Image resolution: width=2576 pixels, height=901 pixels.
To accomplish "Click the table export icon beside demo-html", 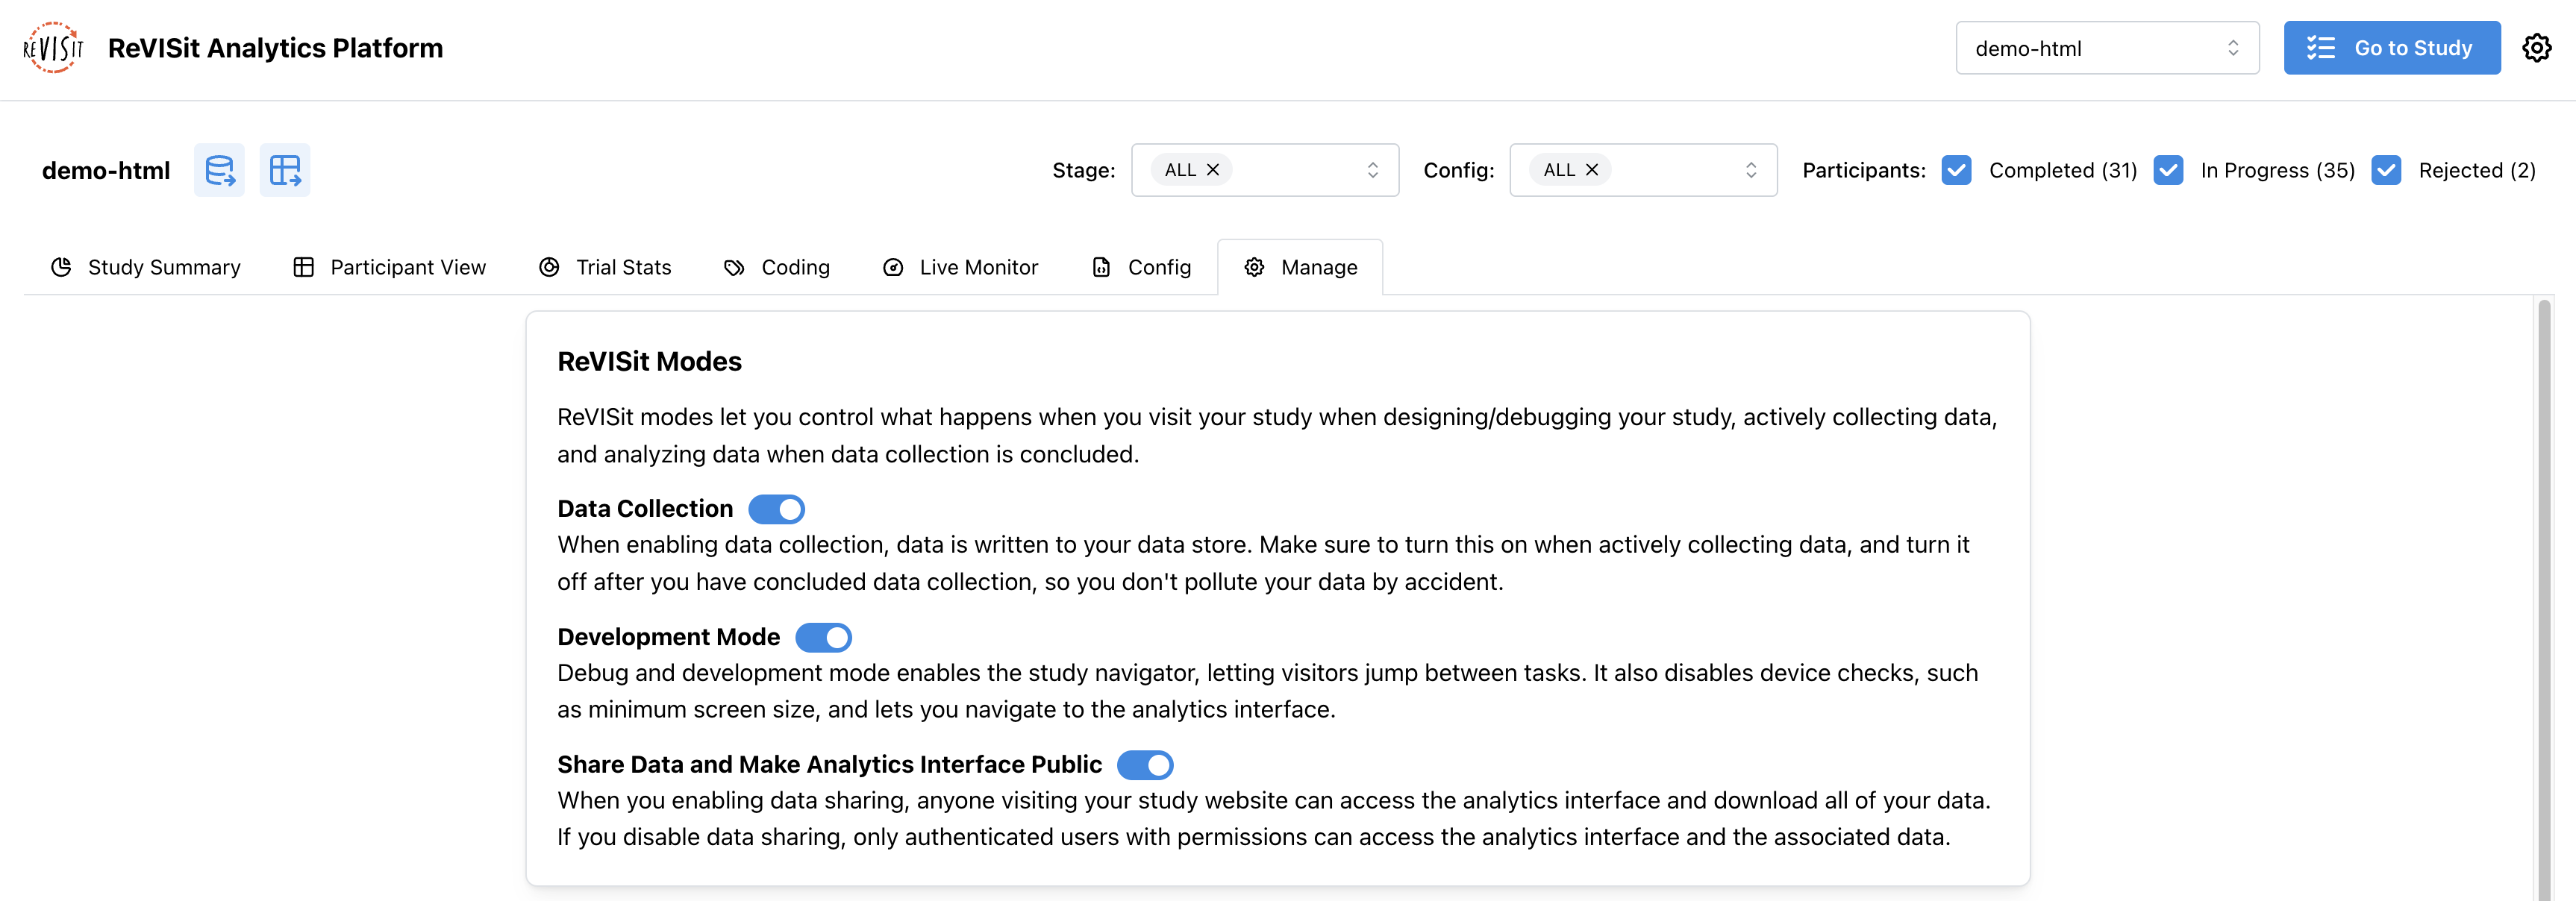I will pos(285,170).
